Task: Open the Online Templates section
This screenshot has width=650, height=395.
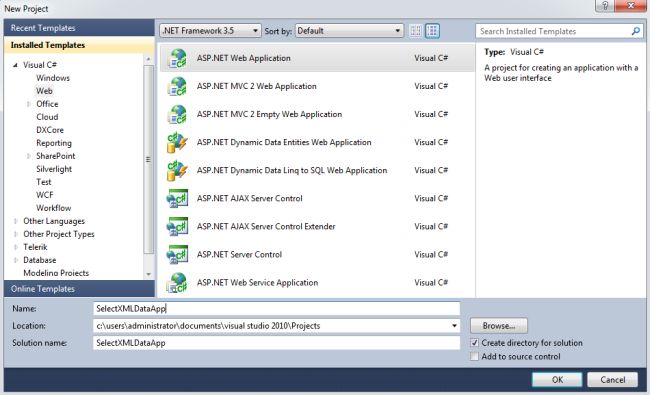Action: [79, 289]
